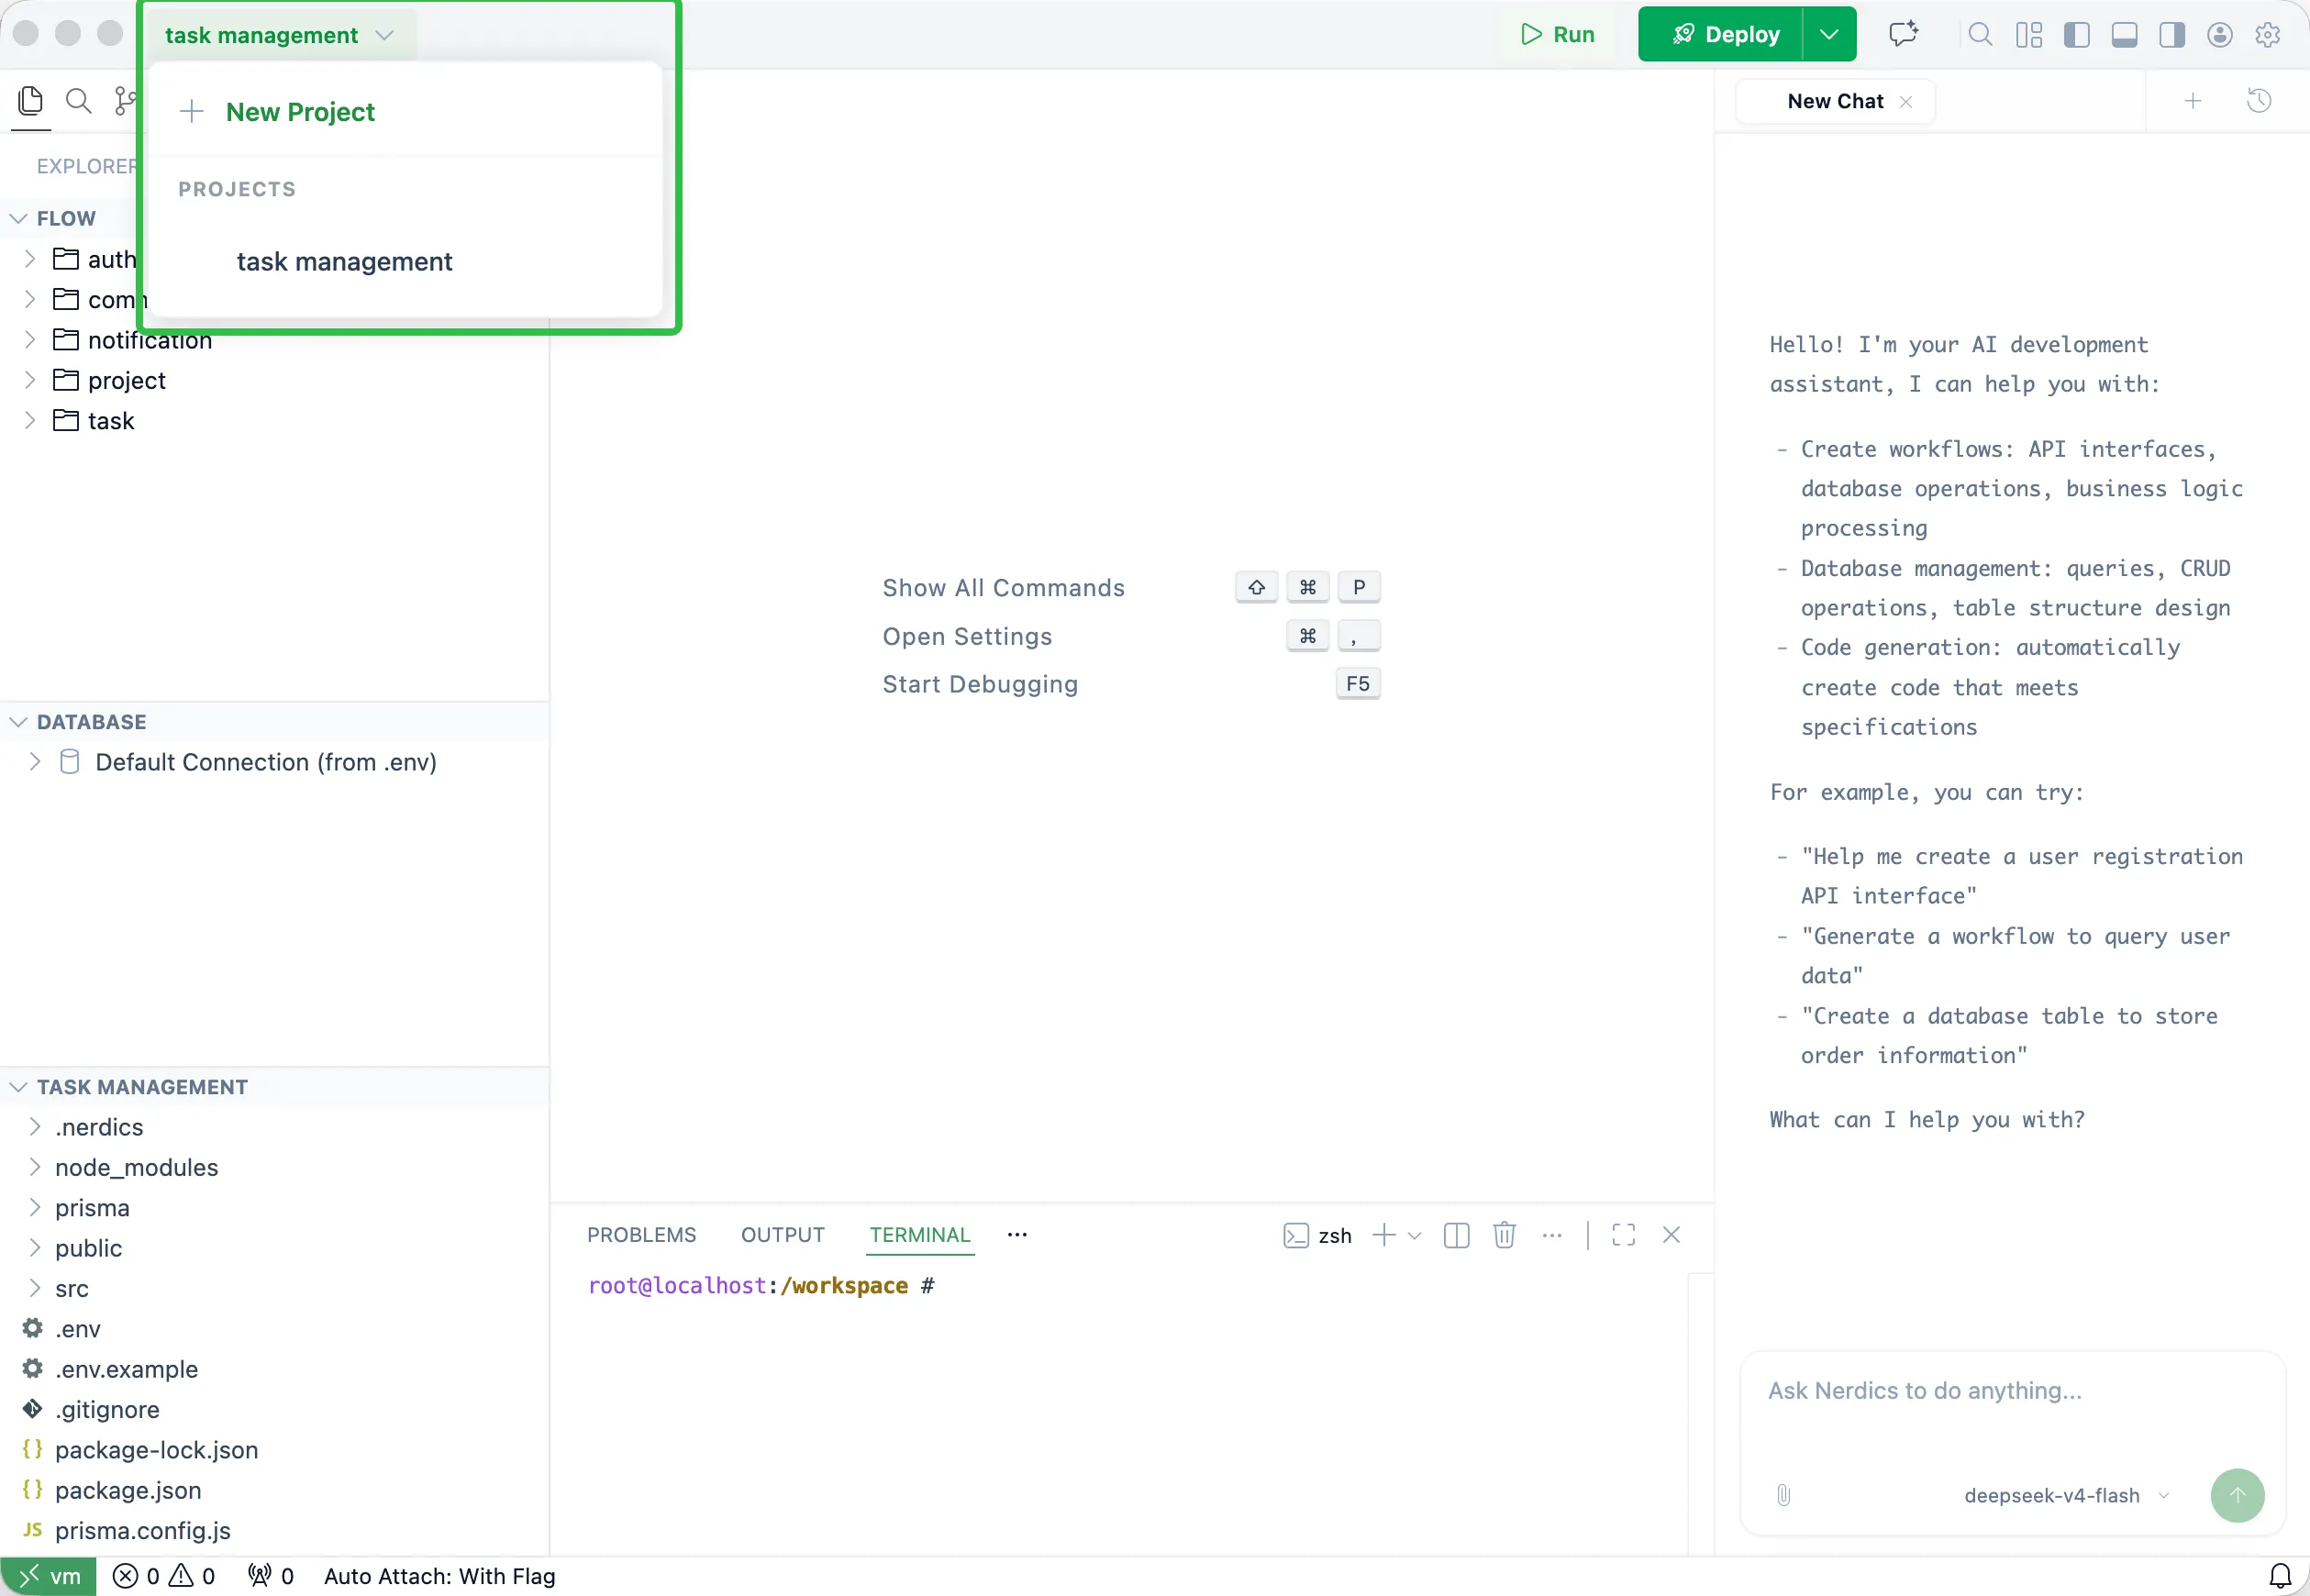Open the Deploy options dropdown arrow

(x=1829, y=34)
